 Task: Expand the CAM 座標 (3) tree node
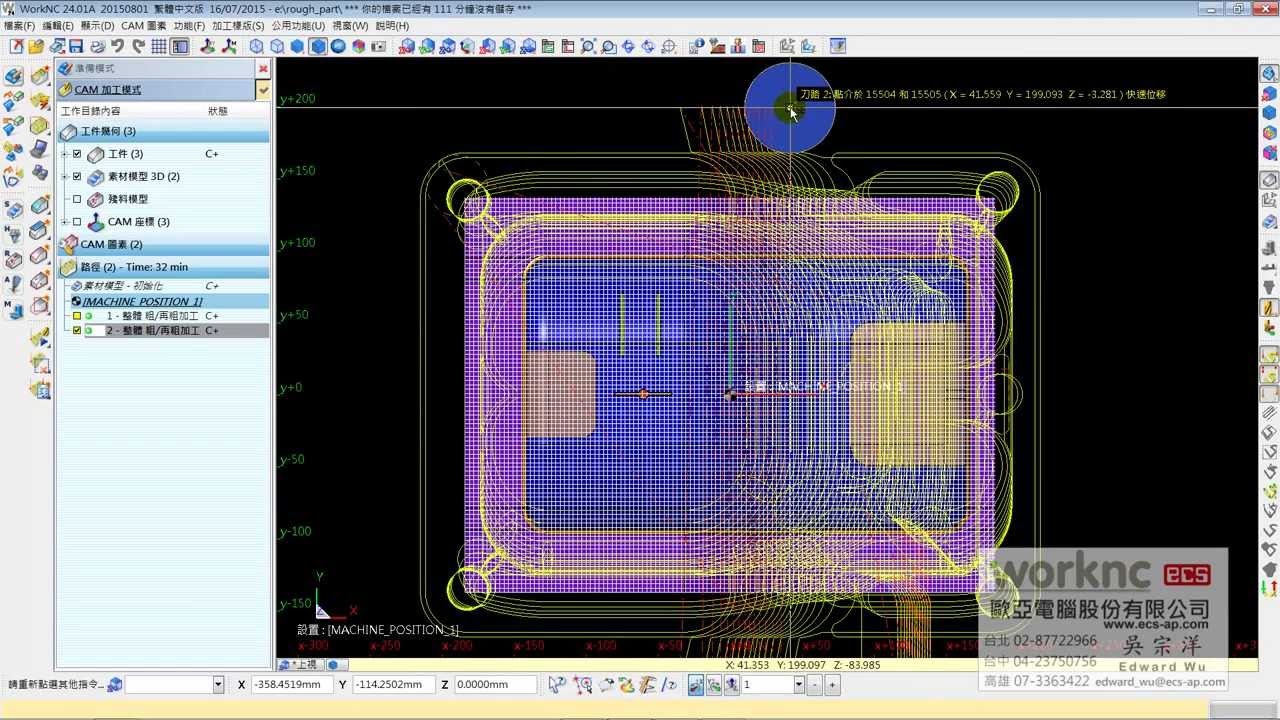coord(65,221)
